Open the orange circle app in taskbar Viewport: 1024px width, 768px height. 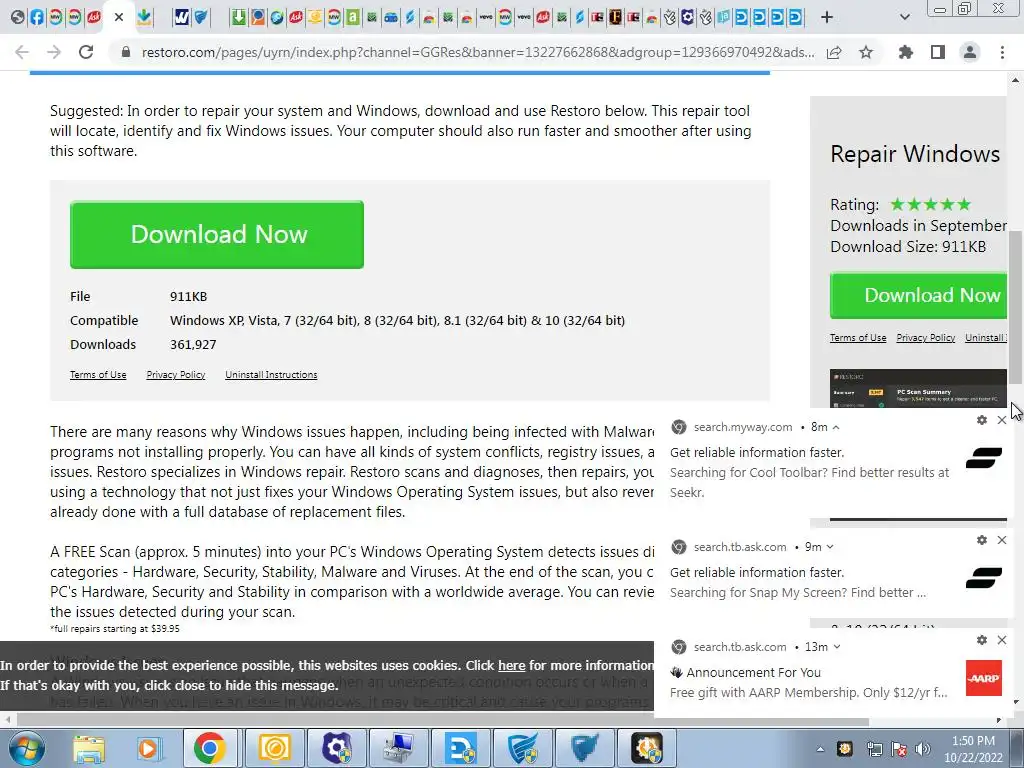tap(274, 748)
